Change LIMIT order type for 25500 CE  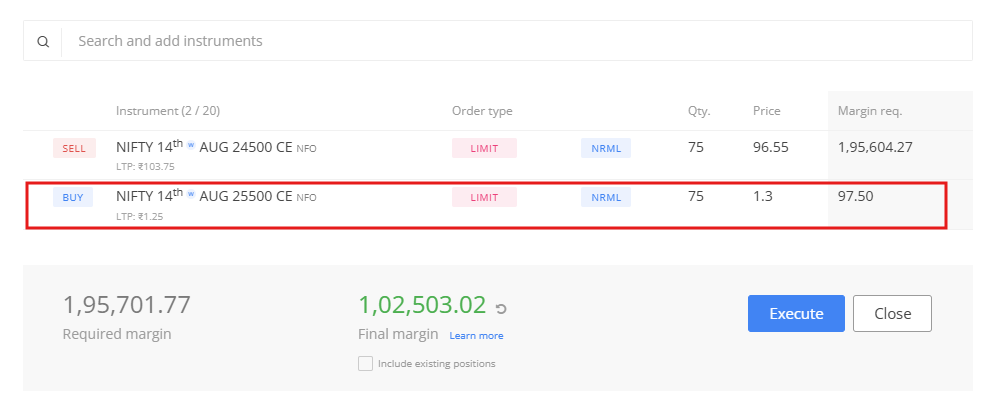[484, 197]
